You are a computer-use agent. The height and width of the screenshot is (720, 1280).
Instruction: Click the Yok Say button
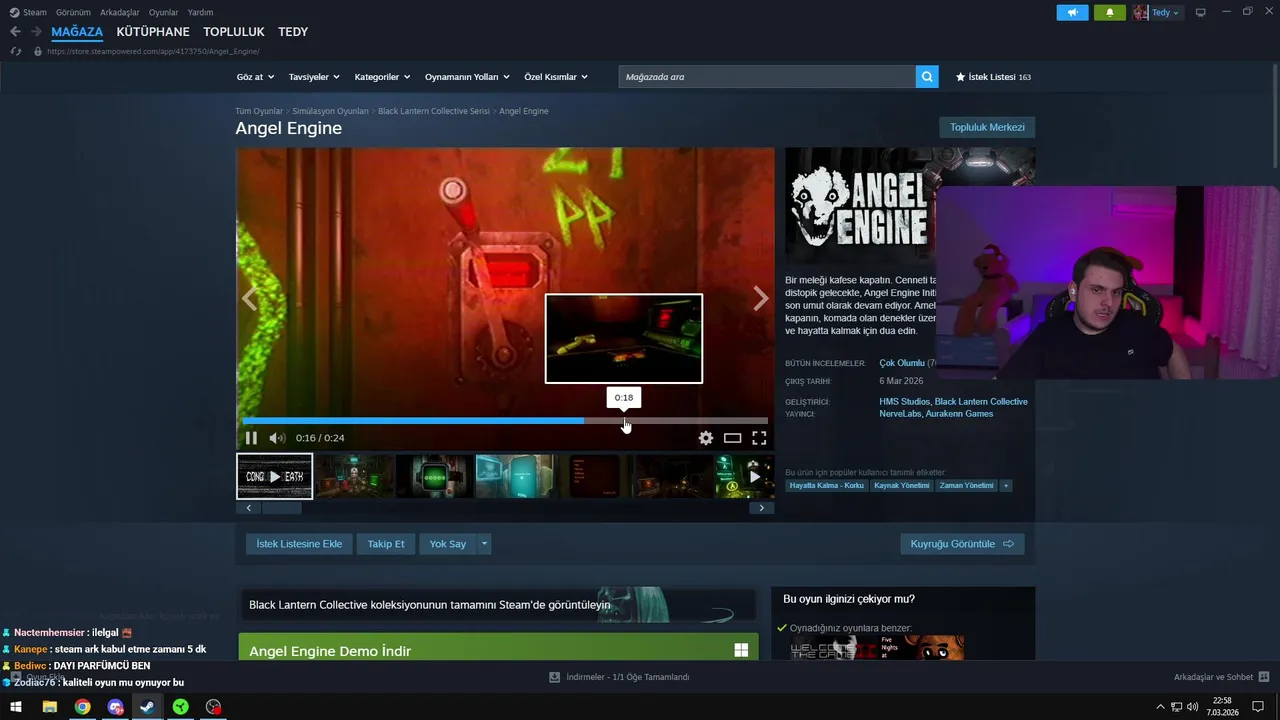tap(448, 544)
